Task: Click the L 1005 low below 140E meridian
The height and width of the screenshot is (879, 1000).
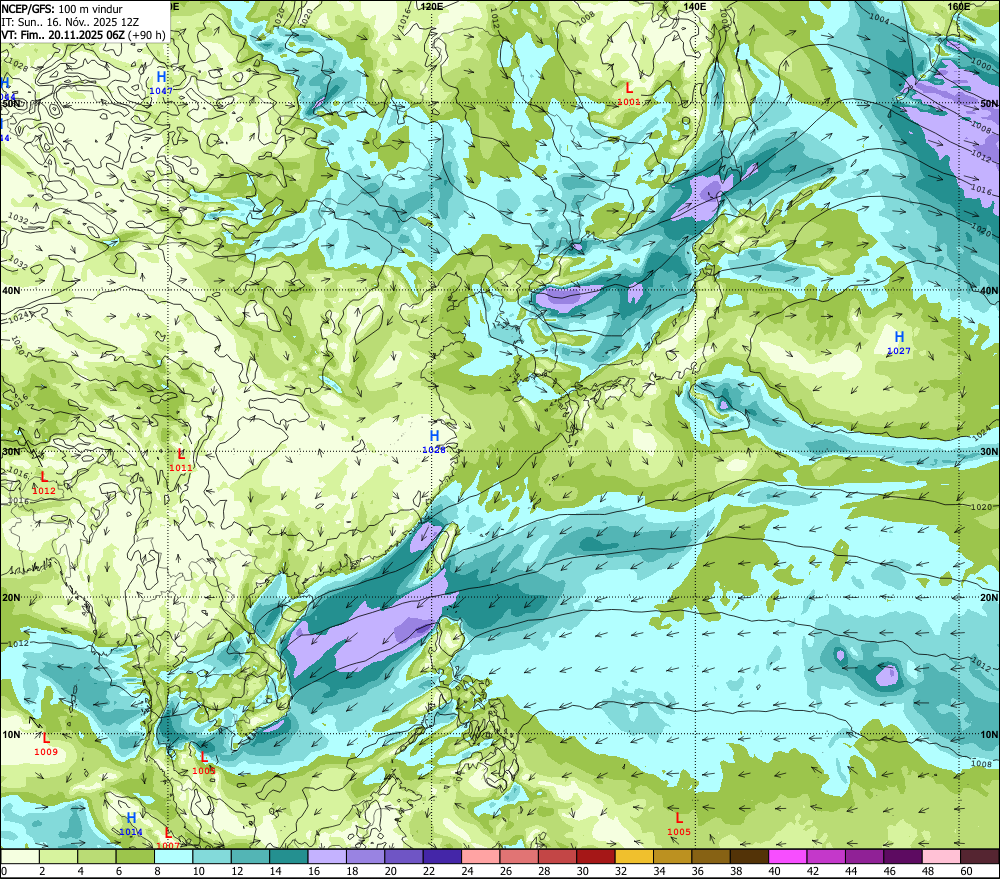Action: click(x=679, y=824)
